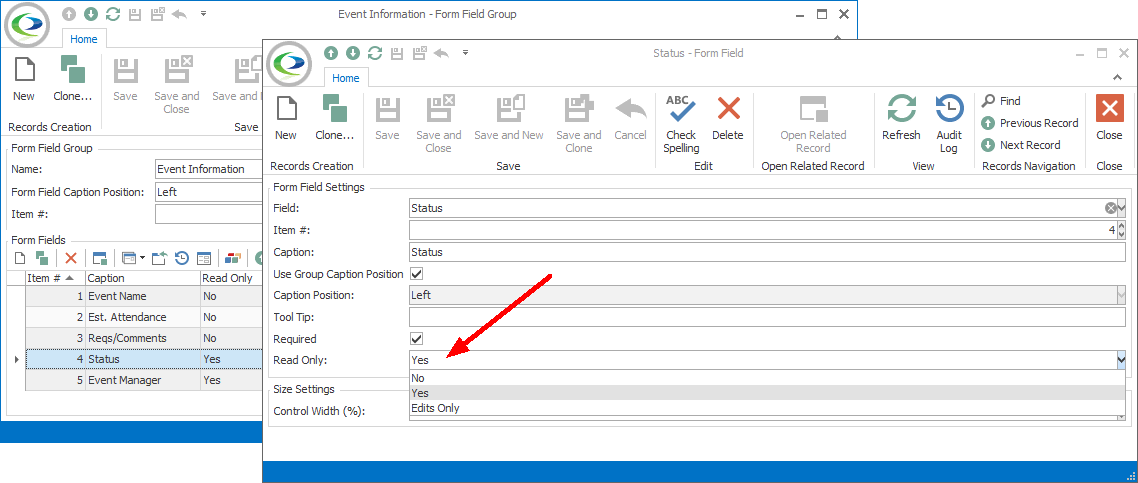Screen dimensions: 1138x483
Task: Sort by the Item # column header
Action: 54,278
